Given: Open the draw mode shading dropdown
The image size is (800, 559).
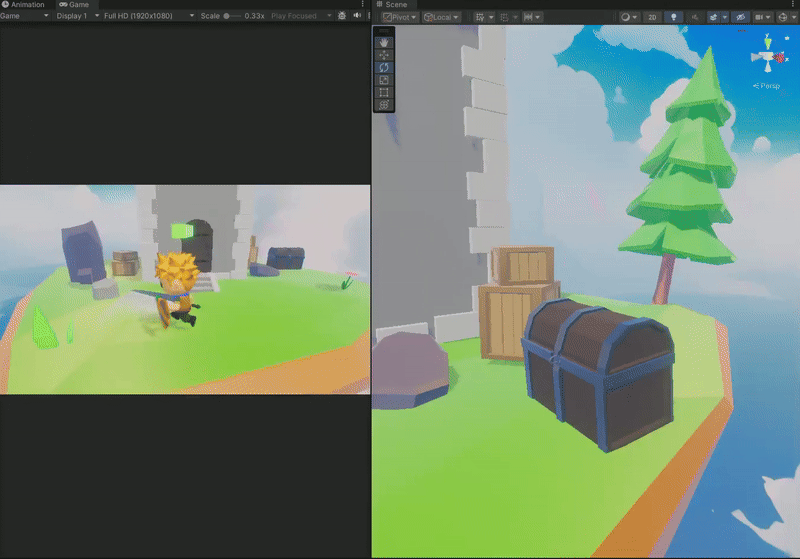Looking at the screenshot, I should point(629,17).
